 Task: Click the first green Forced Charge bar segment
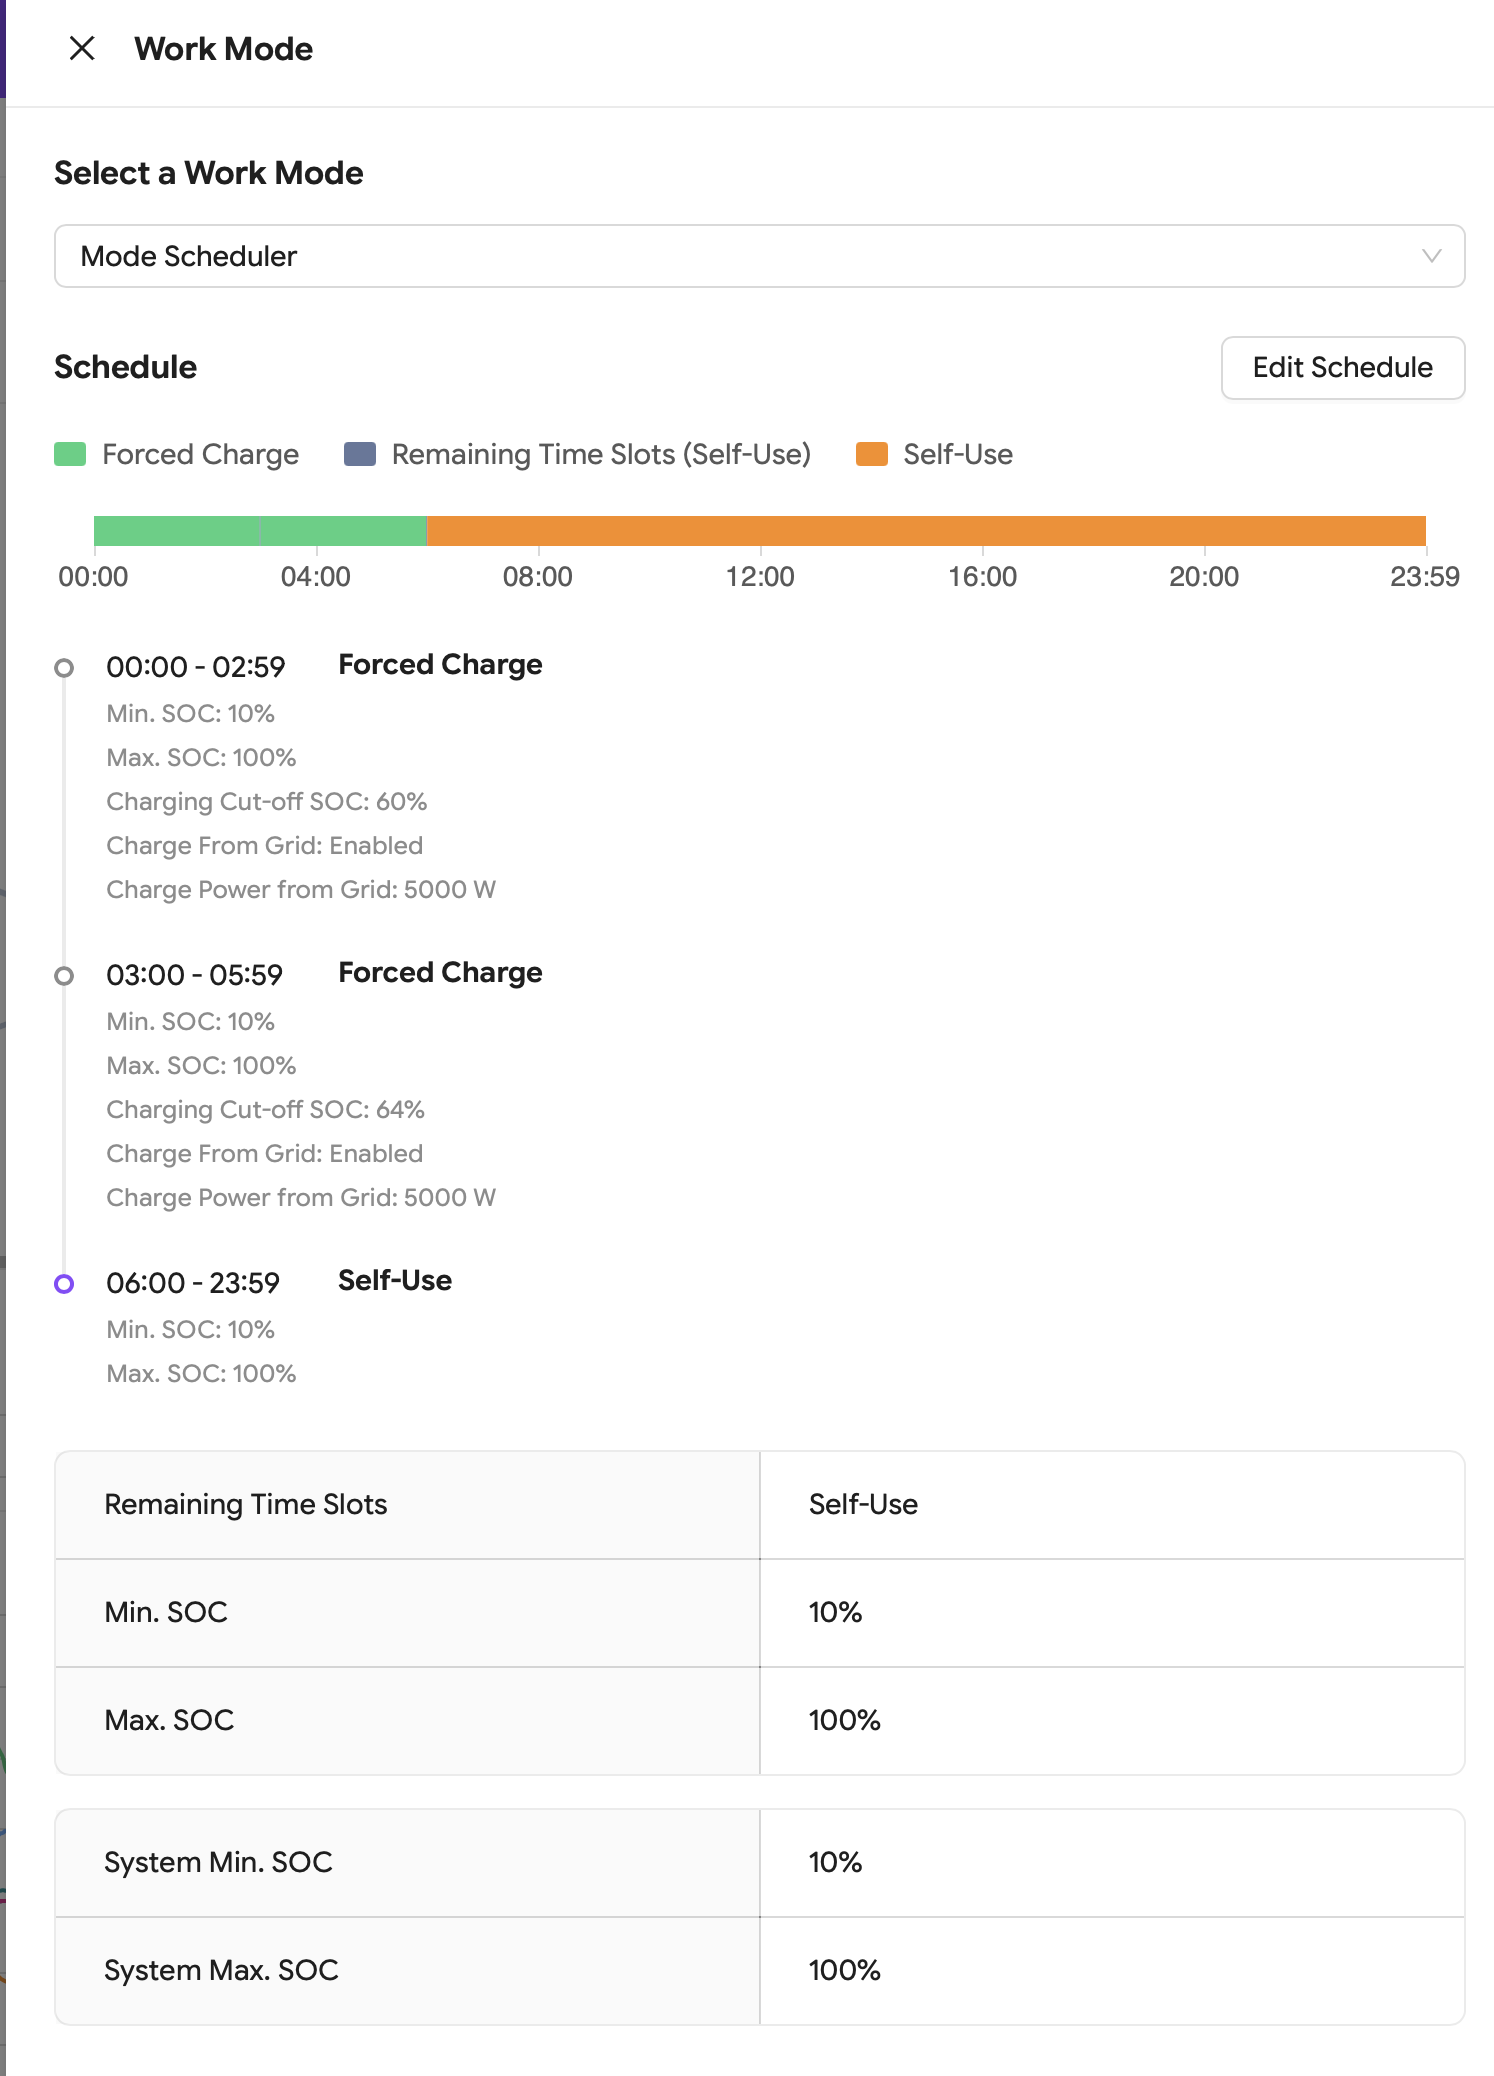177,531
